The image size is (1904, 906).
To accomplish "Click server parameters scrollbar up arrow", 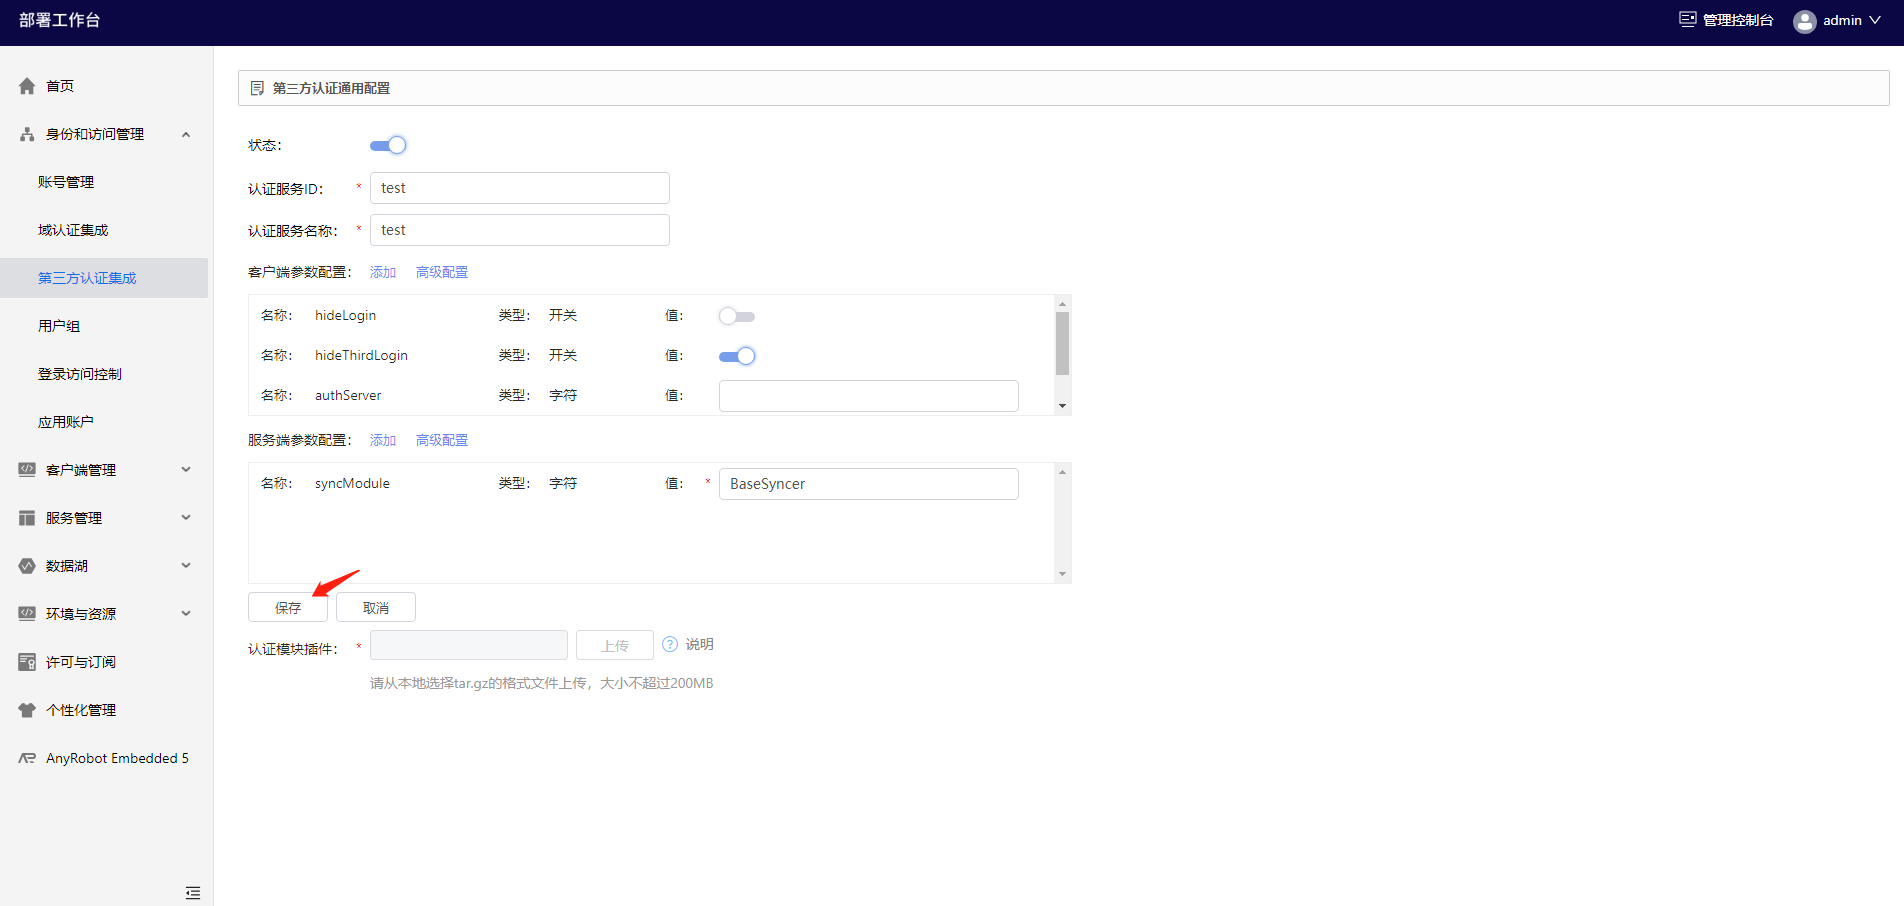I will (x=1062, y=471).
